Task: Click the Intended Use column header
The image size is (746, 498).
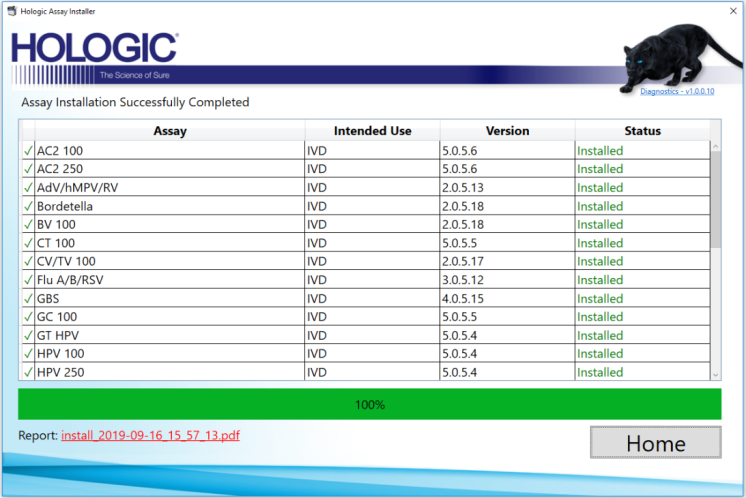Action: pyautogui.click(x=372, y=131)
